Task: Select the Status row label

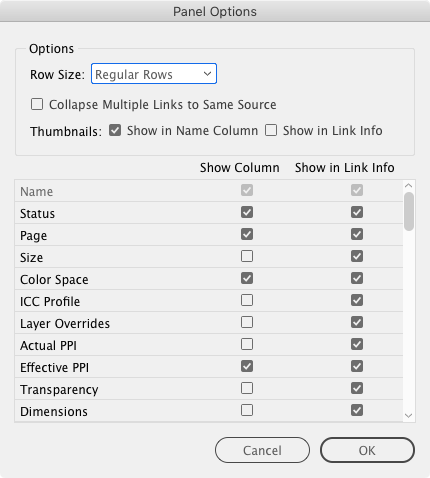Action: coord(37,213)
